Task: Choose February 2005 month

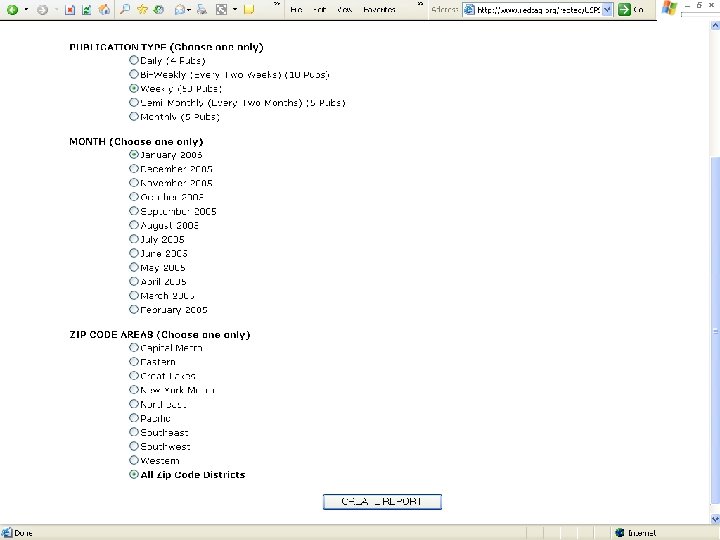Action: (134, 309)
